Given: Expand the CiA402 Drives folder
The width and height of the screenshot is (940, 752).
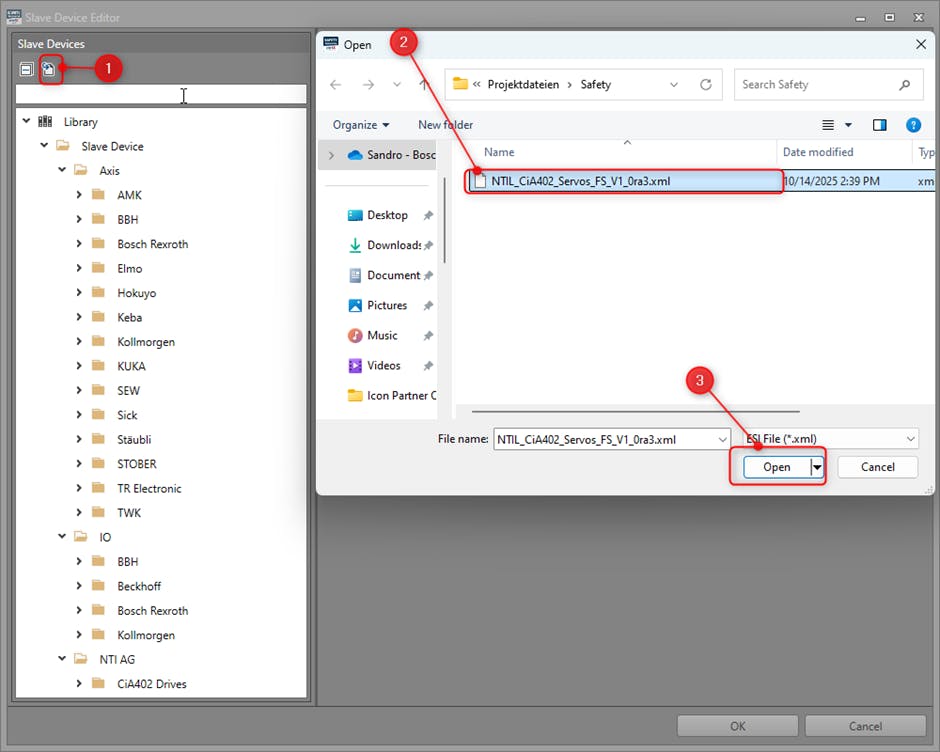Looking at the screenshot, I should tap(79, 684).
